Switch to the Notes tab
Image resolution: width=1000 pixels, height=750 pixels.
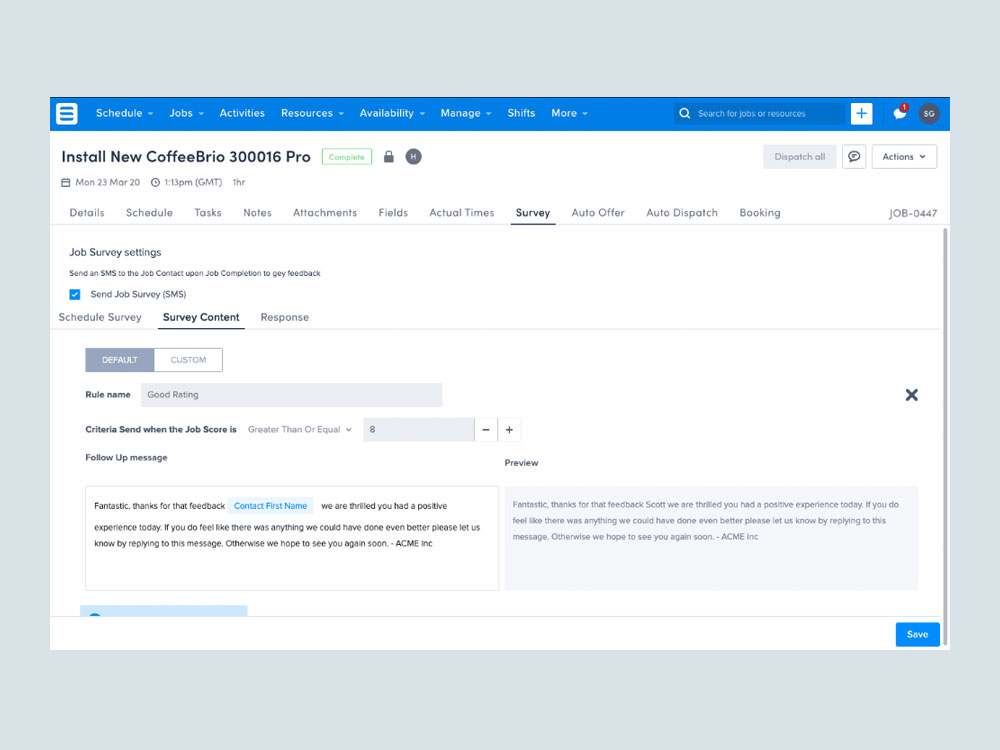pyautogui.click(x=257, y=213)
